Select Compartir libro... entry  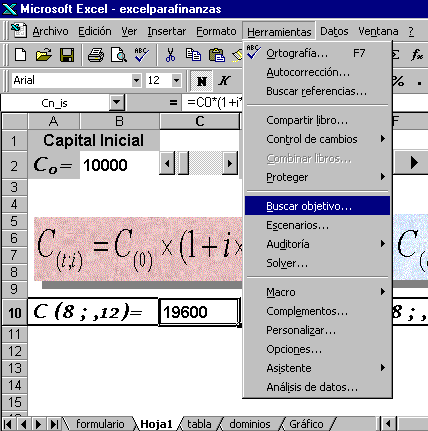tap(317, 120)
